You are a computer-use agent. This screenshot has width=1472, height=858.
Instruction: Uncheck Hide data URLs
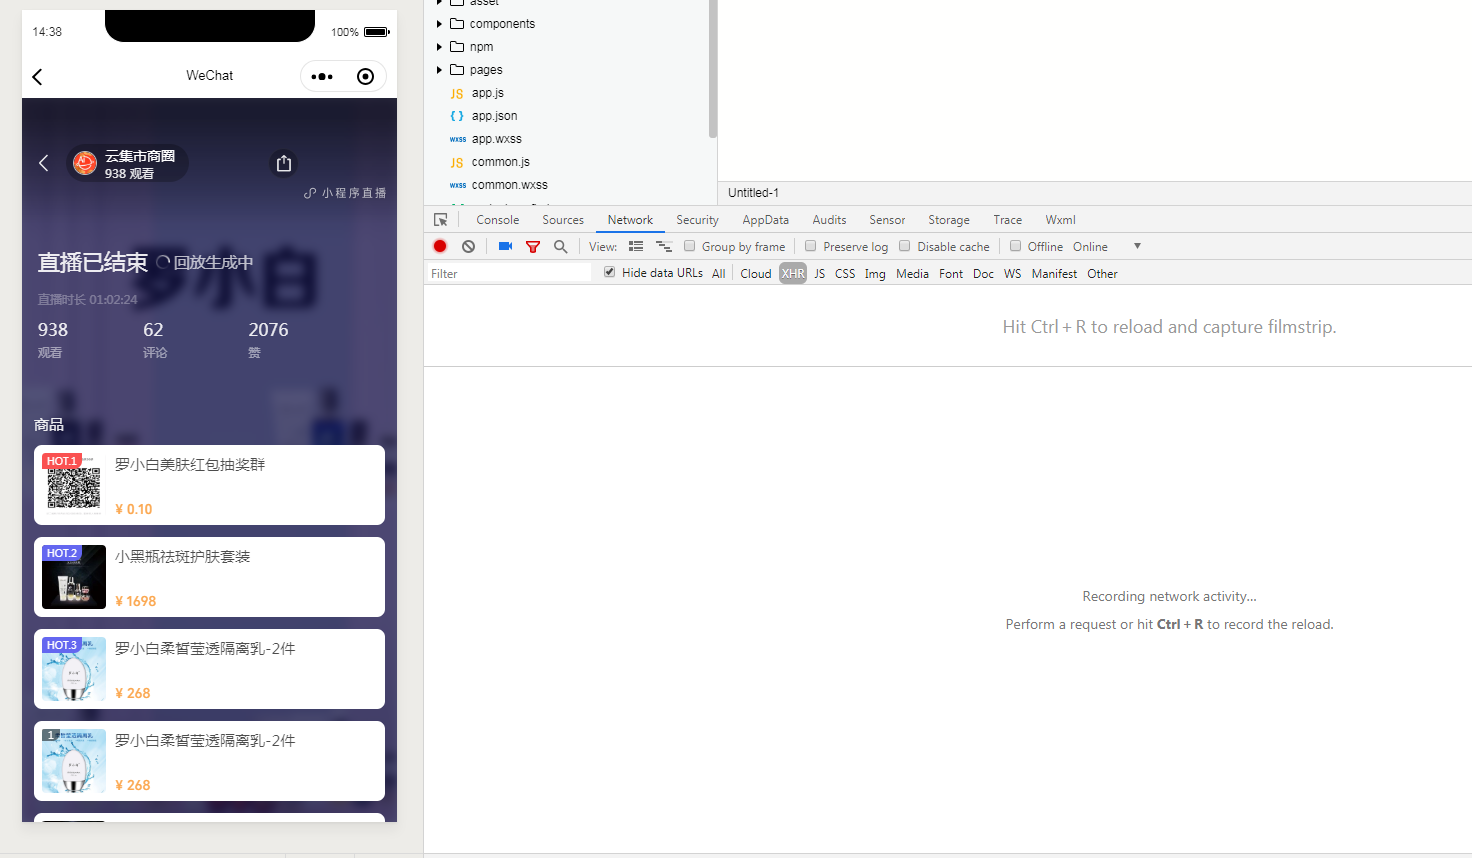point(609,272)
